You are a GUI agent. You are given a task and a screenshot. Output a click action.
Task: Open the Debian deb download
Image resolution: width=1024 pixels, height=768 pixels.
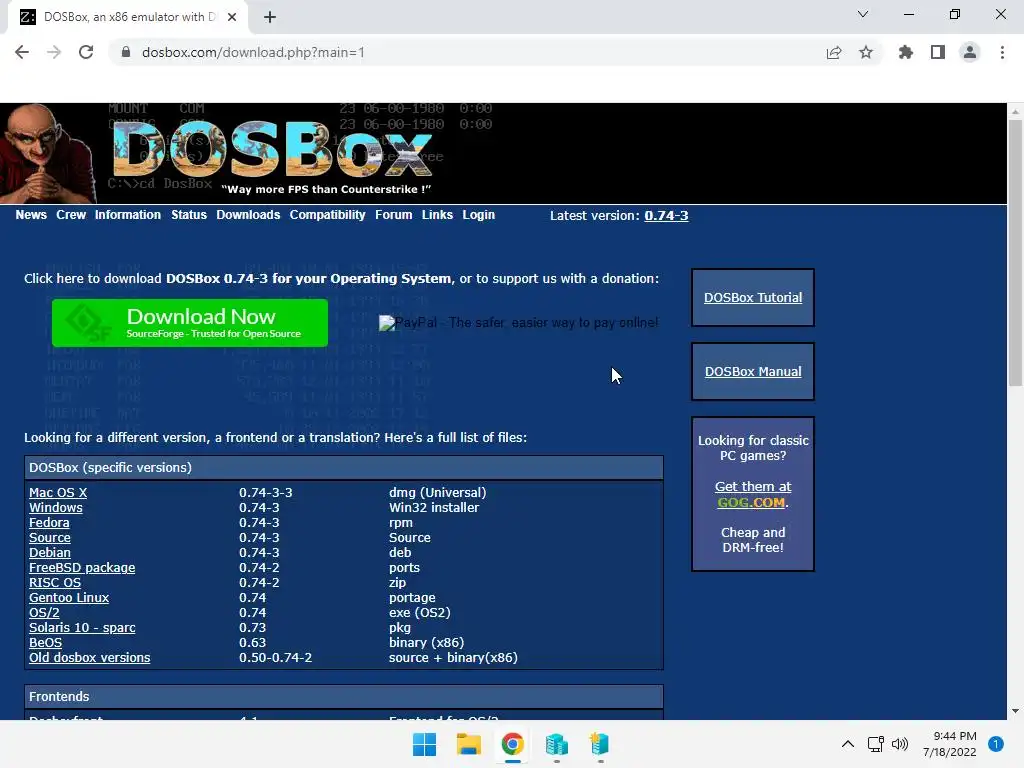(x=50, y=552)
